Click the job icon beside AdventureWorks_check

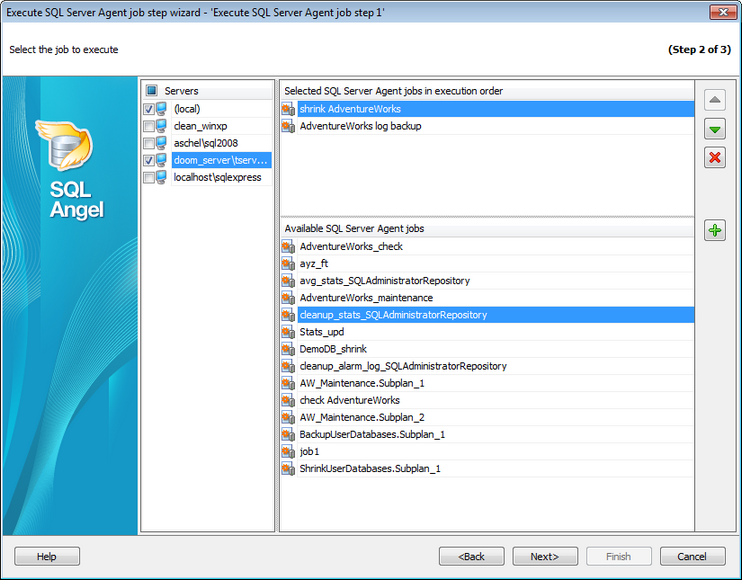coord(288,246)
